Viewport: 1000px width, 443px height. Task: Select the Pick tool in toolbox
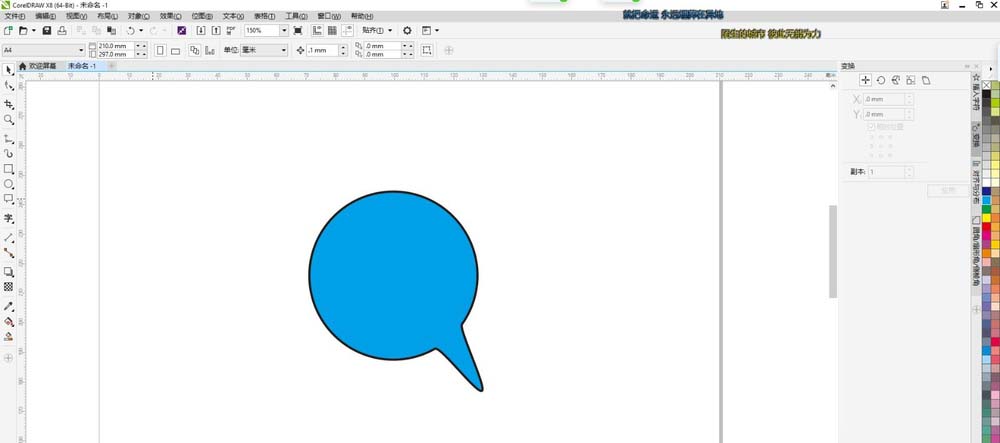8,69
